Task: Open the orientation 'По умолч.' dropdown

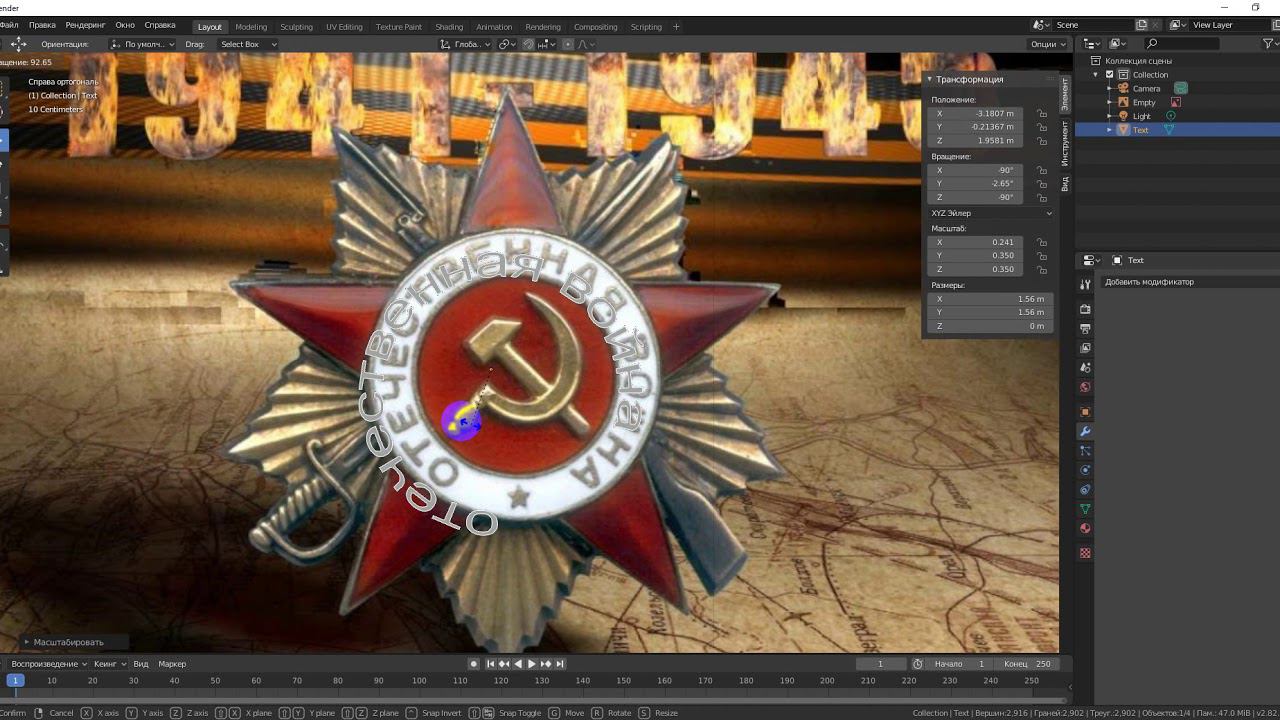Action: click(143, 44)
